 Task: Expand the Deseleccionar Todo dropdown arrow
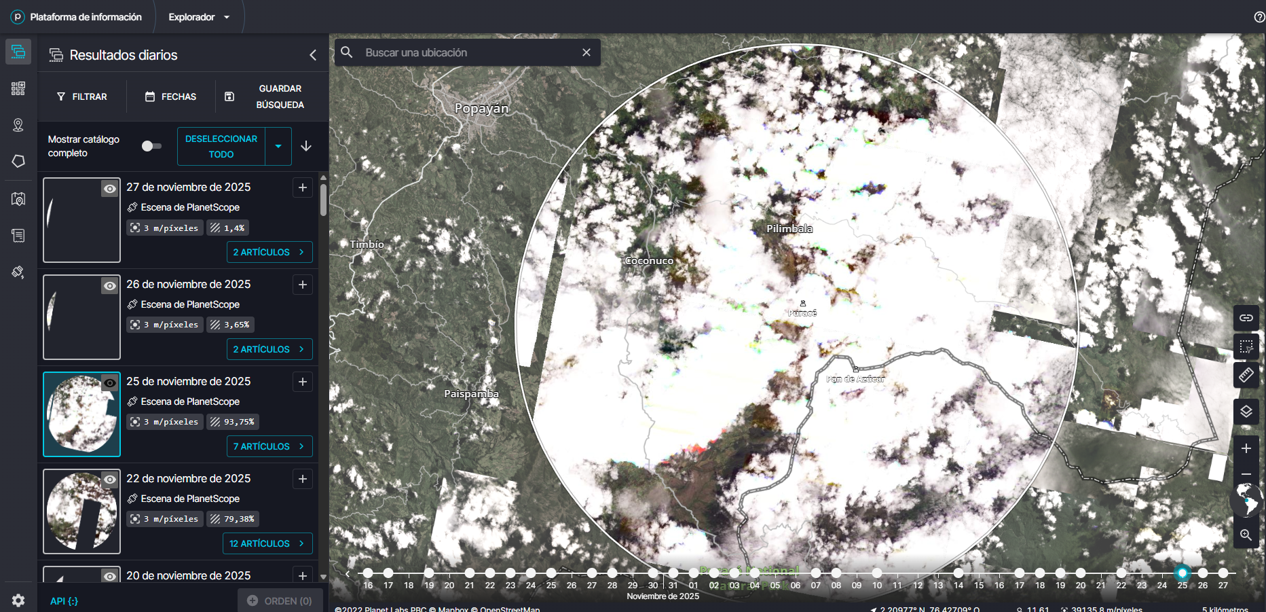(278, 146)
